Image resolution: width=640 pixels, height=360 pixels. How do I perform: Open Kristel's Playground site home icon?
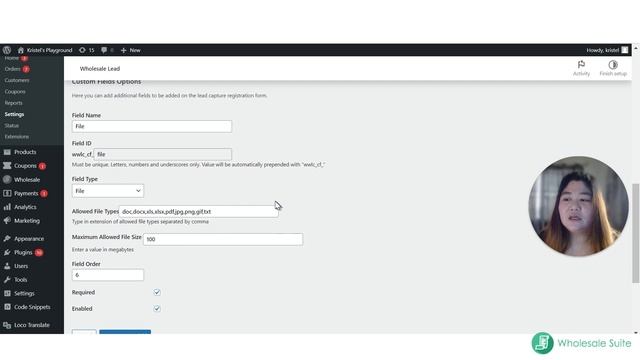coord(20,50)
